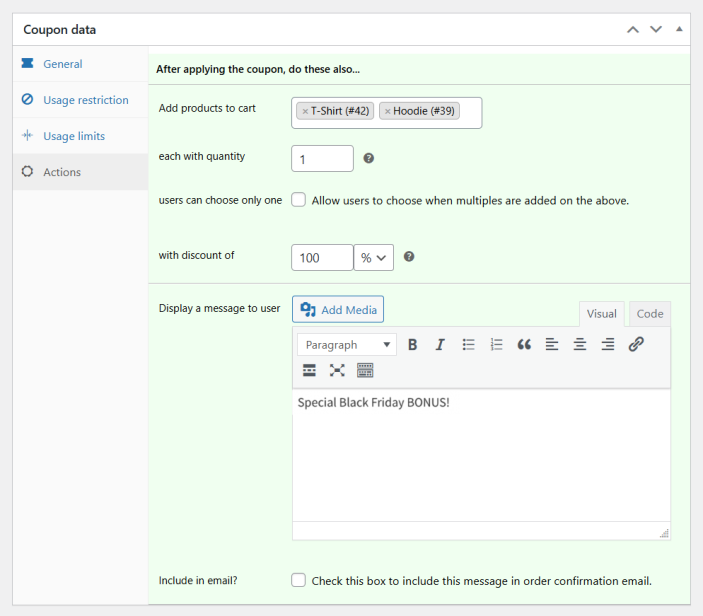Open the insert link tool
Screen dimensions: 703x616
636,345
